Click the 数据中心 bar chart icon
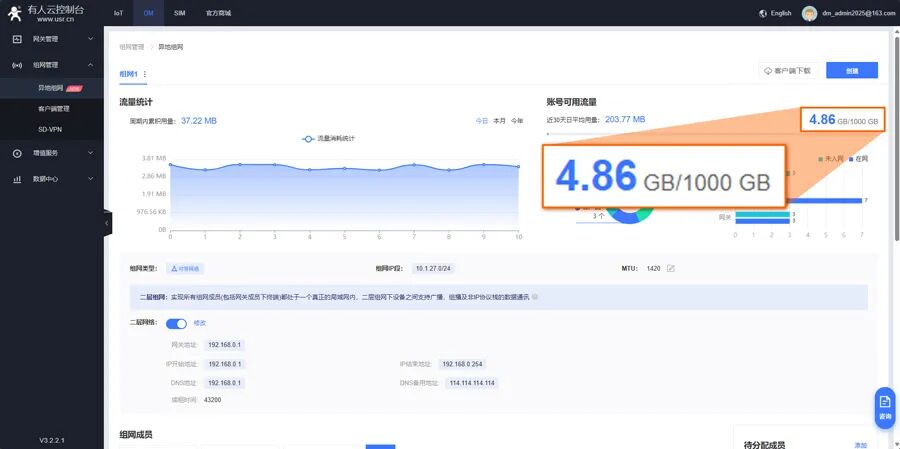Viewport: 900px width, 449px height. pos(17,179)
